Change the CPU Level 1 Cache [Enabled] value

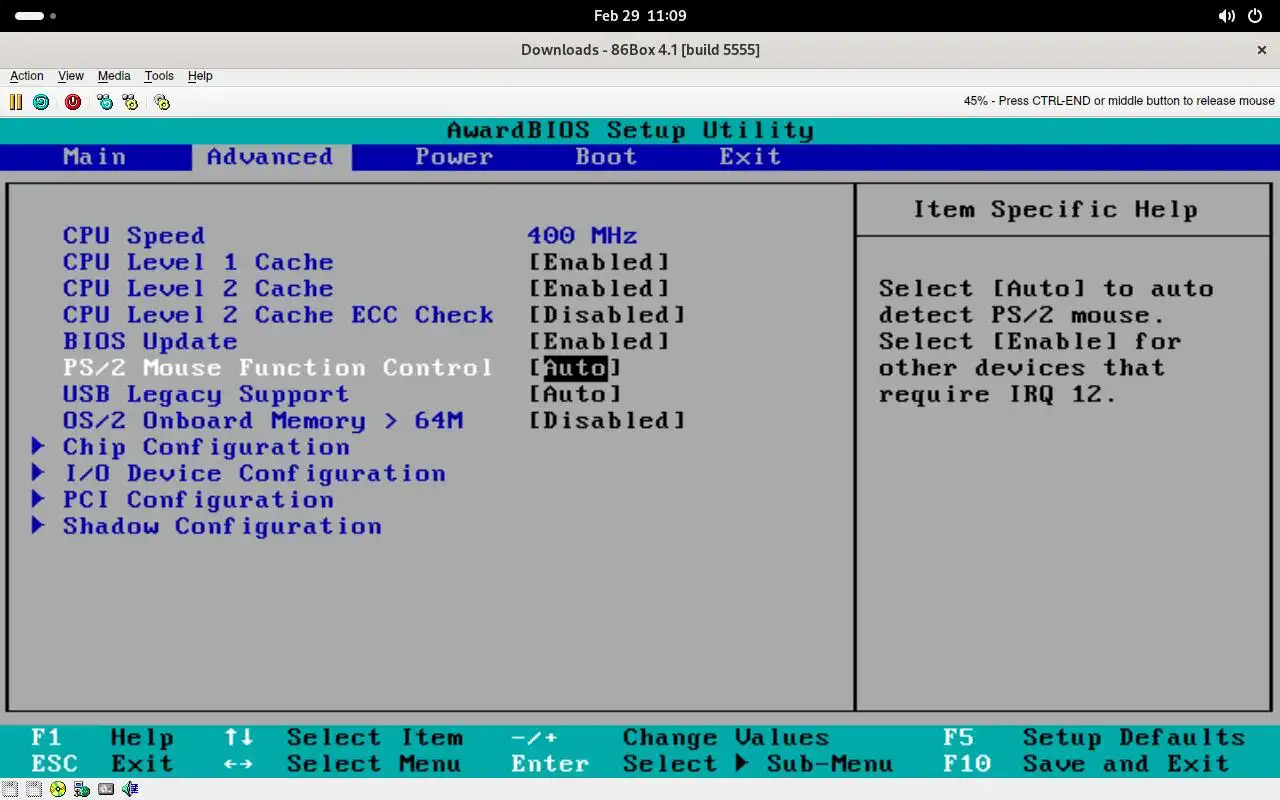(599, 262)
